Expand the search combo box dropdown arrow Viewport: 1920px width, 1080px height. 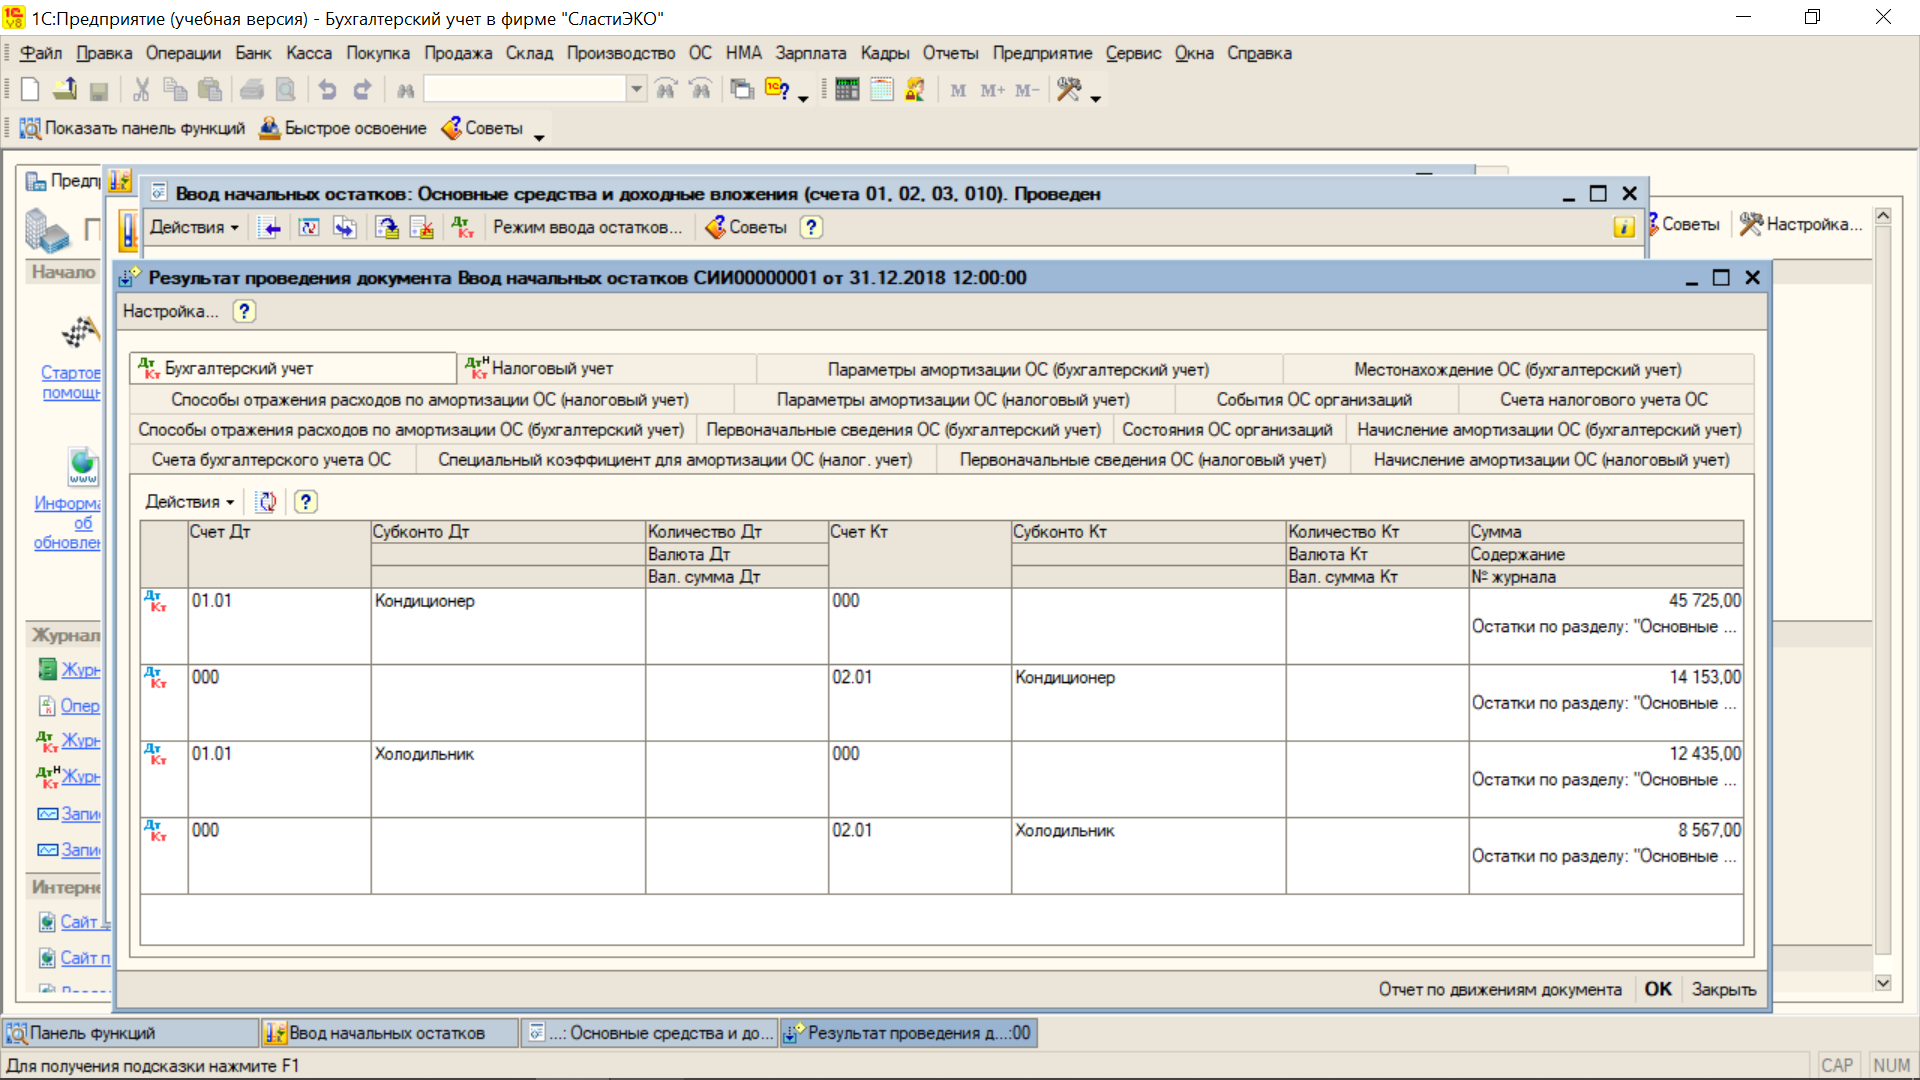click(636, 90)
